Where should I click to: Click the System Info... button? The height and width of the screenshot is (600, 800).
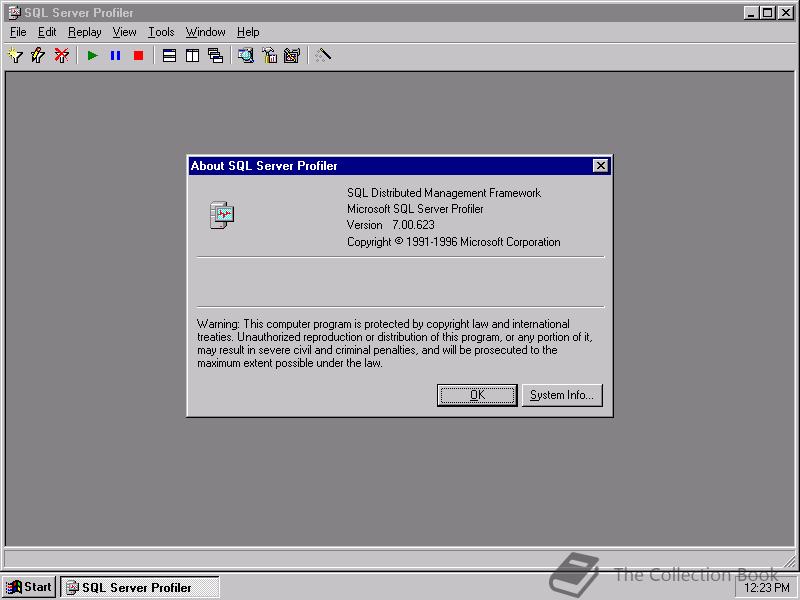pos(562,395)
